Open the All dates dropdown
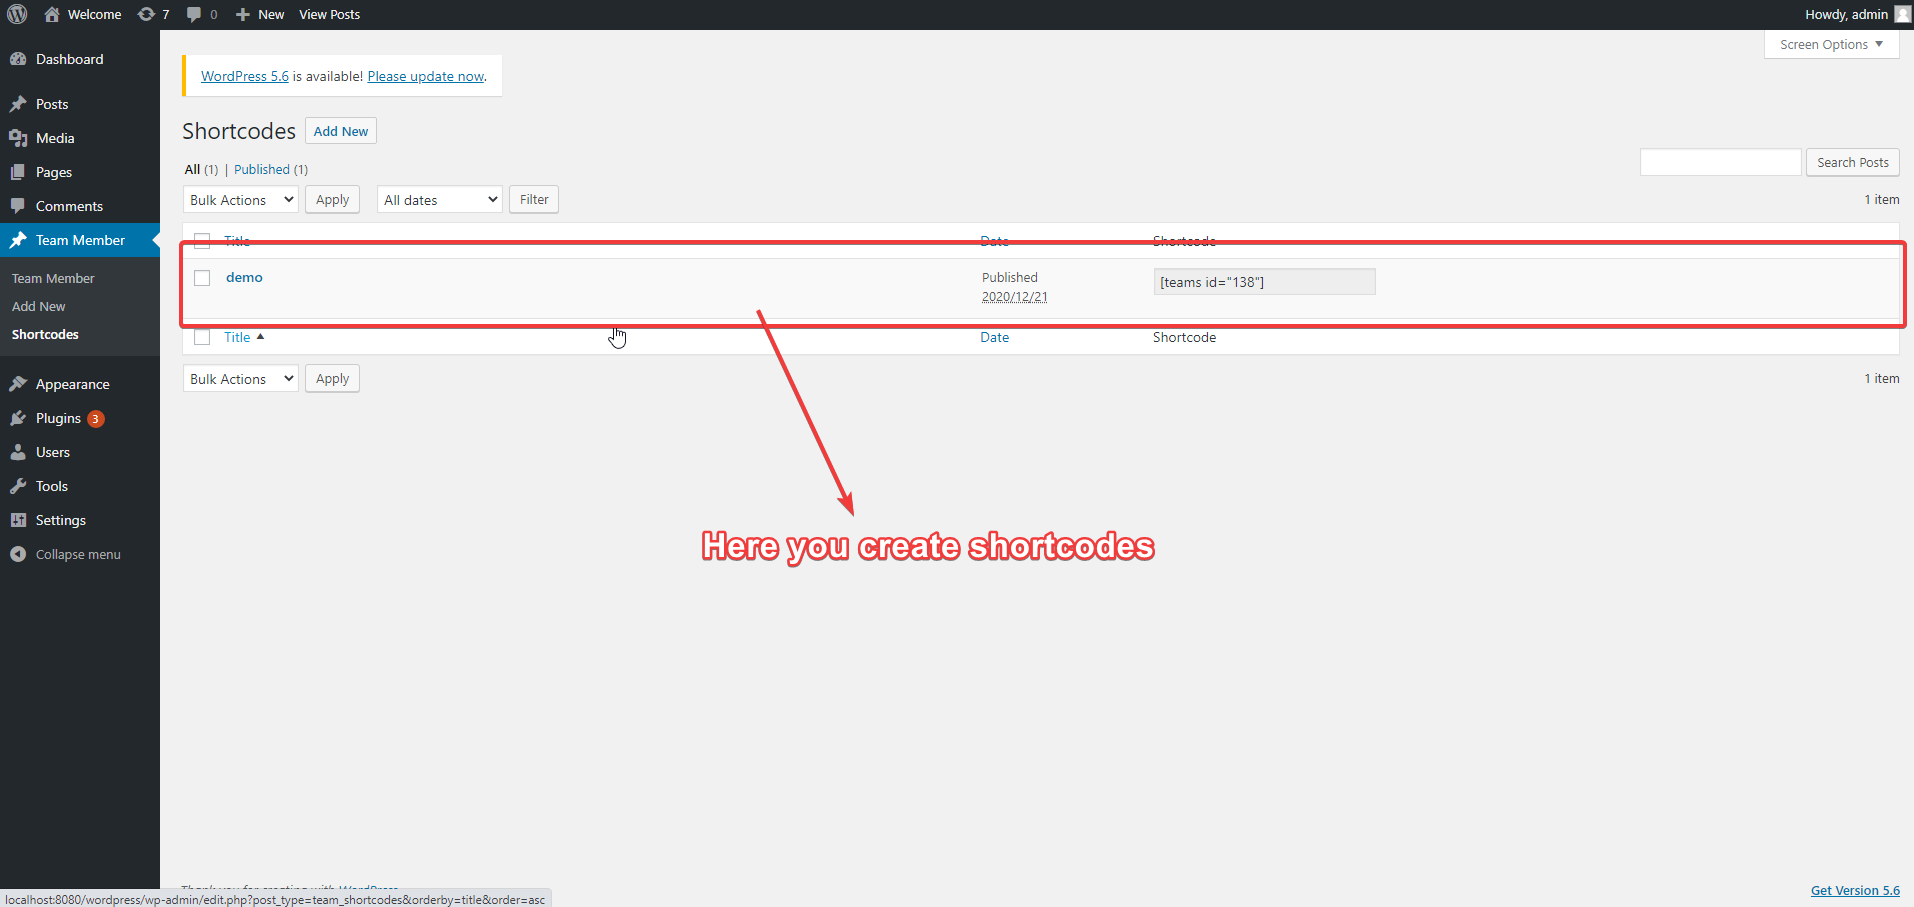Screen dimensions: 1914x907 pos(440,200)
